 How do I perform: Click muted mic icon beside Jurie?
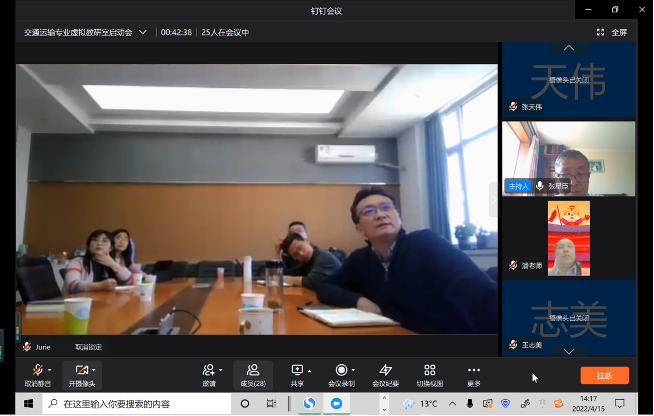[27, 347]
